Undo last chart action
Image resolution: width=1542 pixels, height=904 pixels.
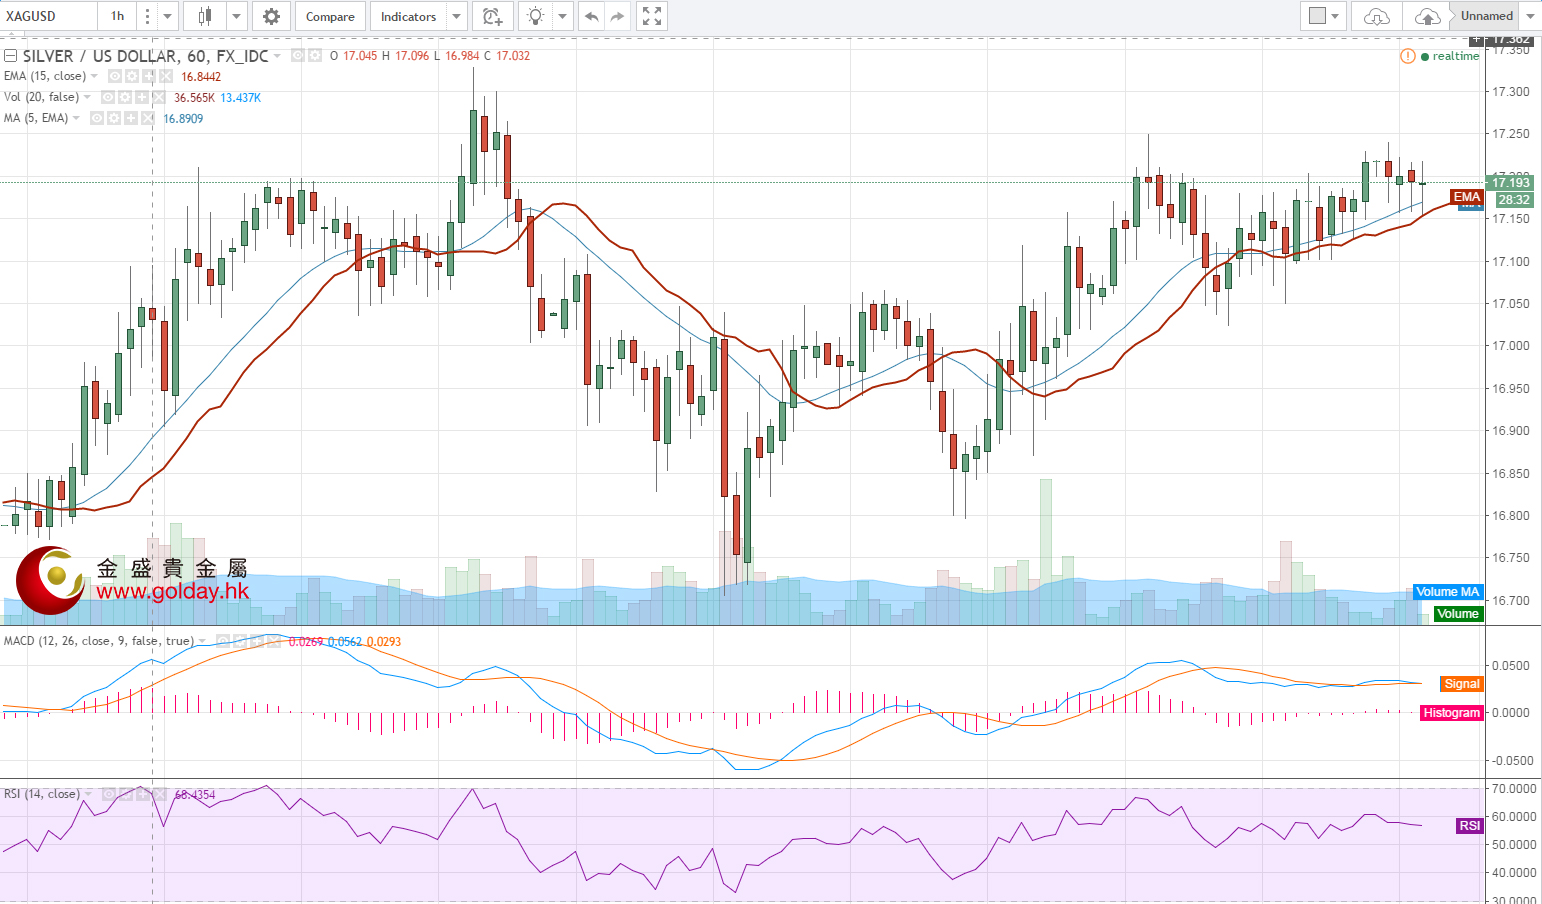tap(591, 16)
